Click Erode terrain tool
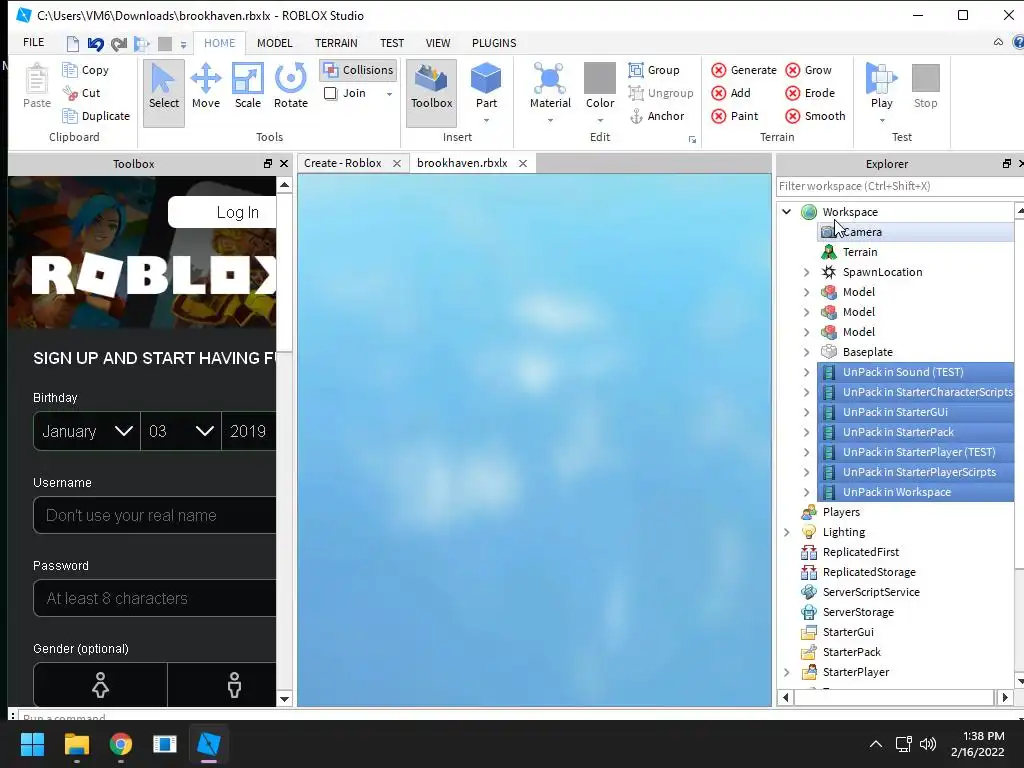The image size is (1024, 768). [x=810, y=93]
